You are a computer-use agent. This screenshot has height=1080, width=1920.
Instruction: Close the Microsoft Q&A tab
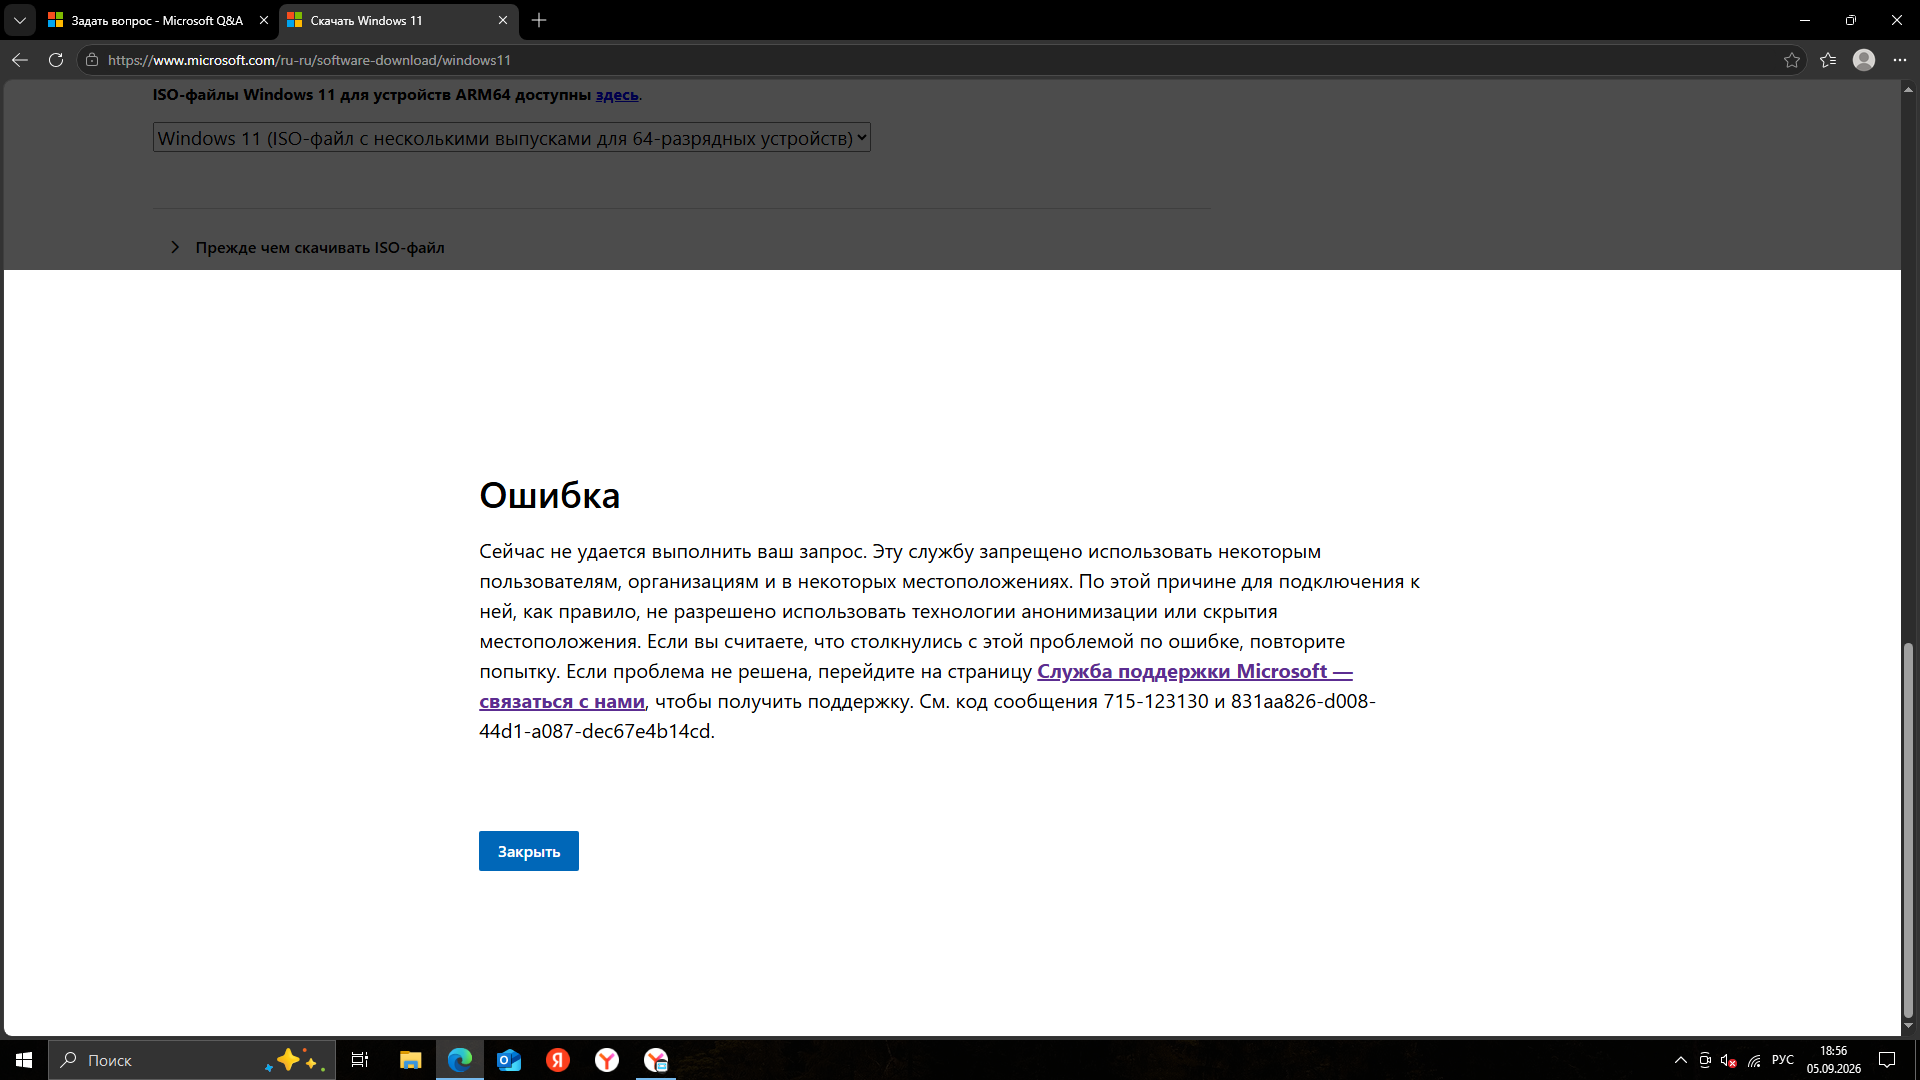click(264, 20)
